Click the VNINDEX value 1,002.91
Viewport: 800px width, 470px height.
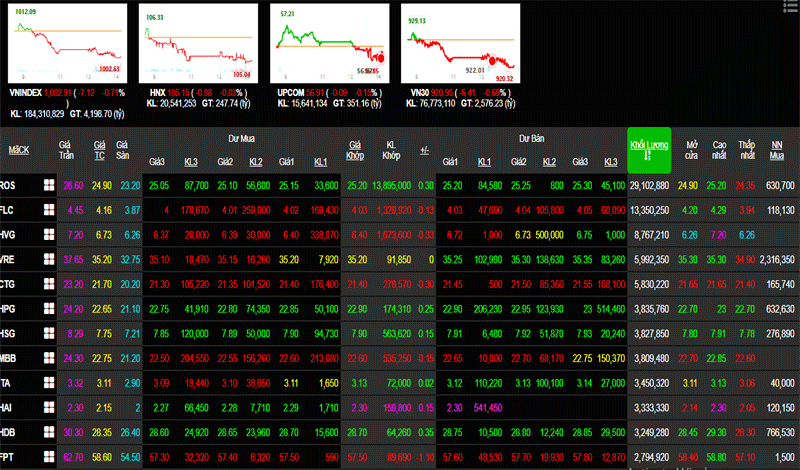[x=58, y=93]
